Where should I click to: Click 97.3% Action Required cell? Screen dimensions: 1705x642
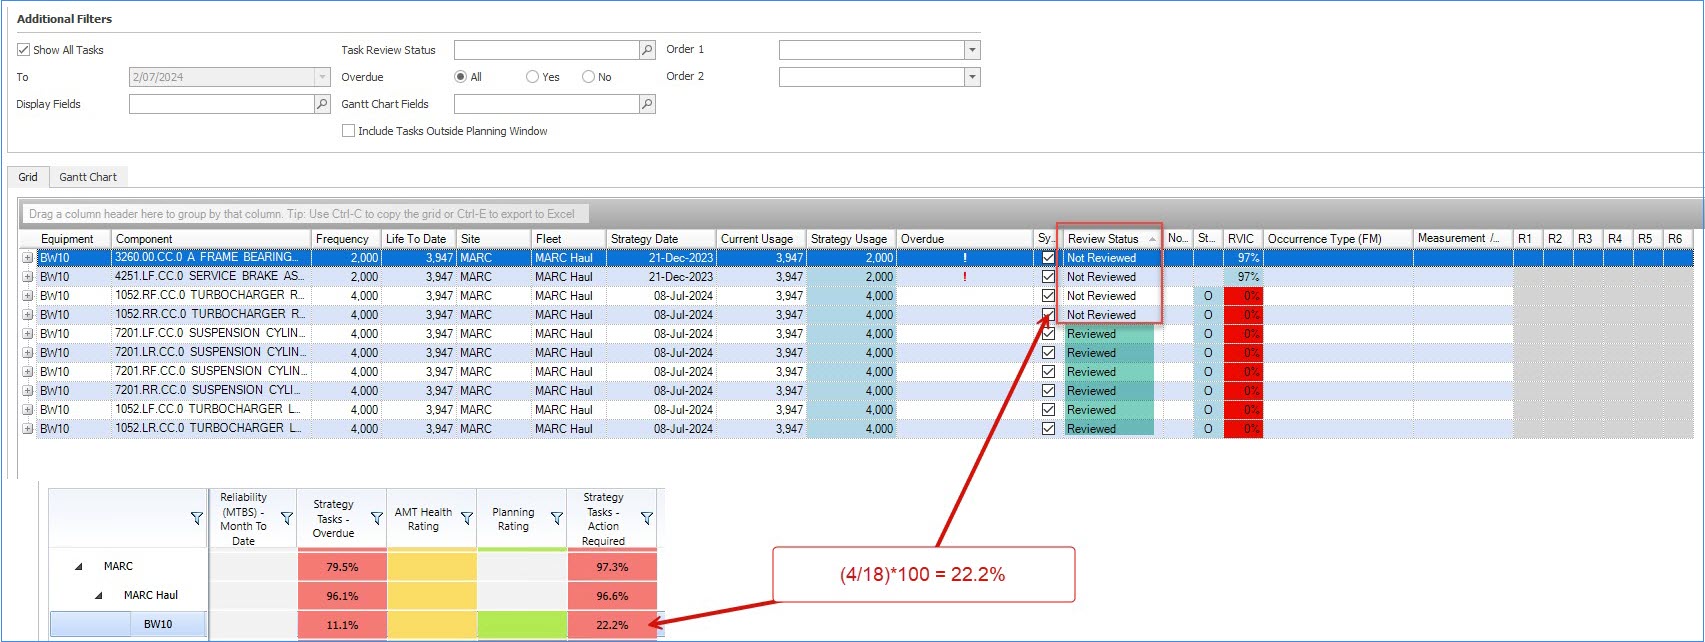(612, 567)
